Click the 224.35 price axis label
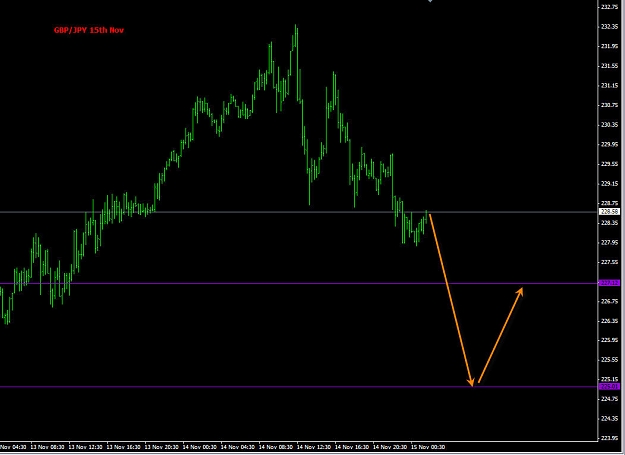The height and width of the screenshot is (455, 625). pos(609,418)
